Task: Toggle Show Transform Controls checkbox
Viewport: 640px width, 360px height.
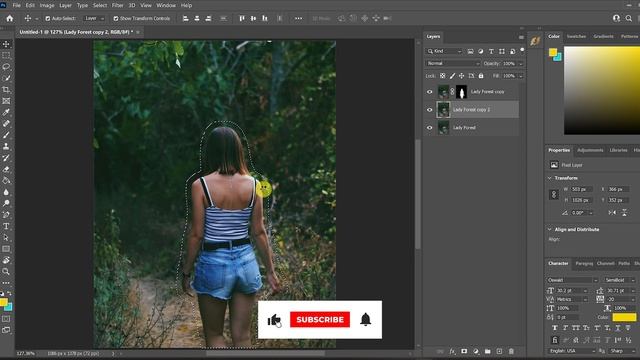Action: click(116, 18)
